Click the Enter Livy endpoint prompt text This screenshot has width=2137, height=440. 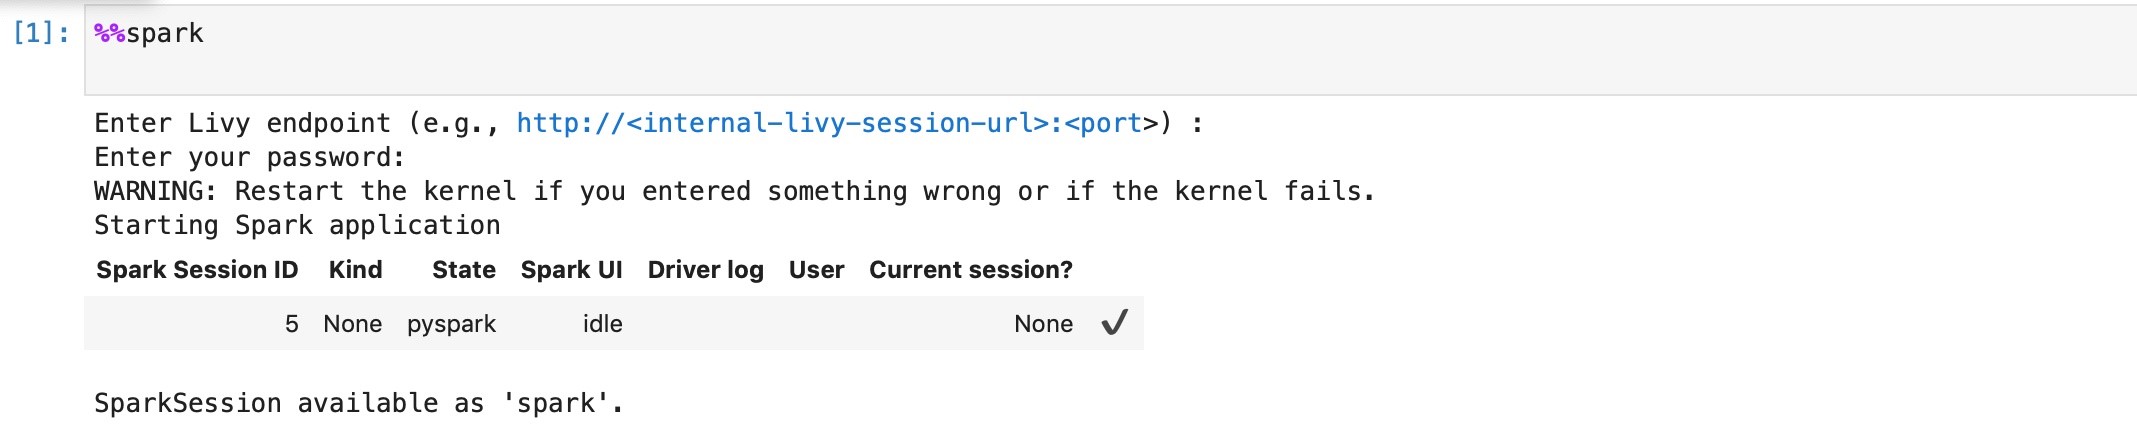click(243, 123)
